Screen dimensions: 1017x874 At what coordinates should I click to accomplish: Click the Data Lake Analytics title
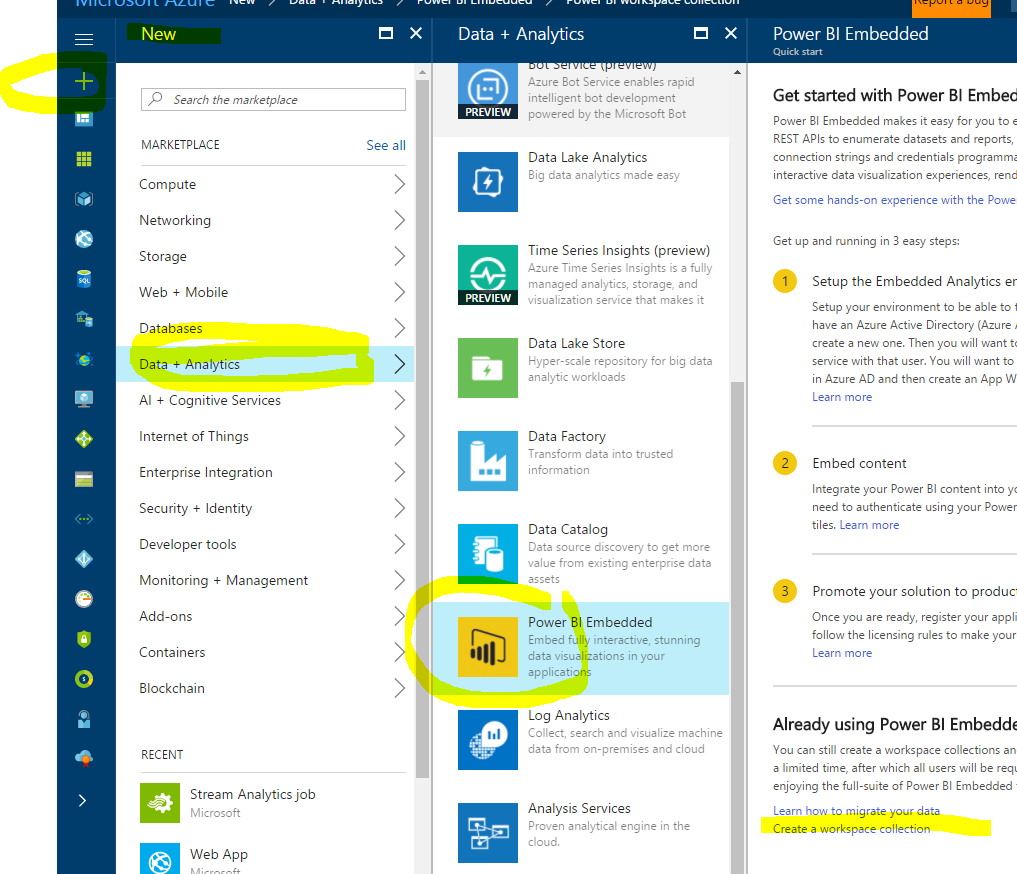point(588,158)
